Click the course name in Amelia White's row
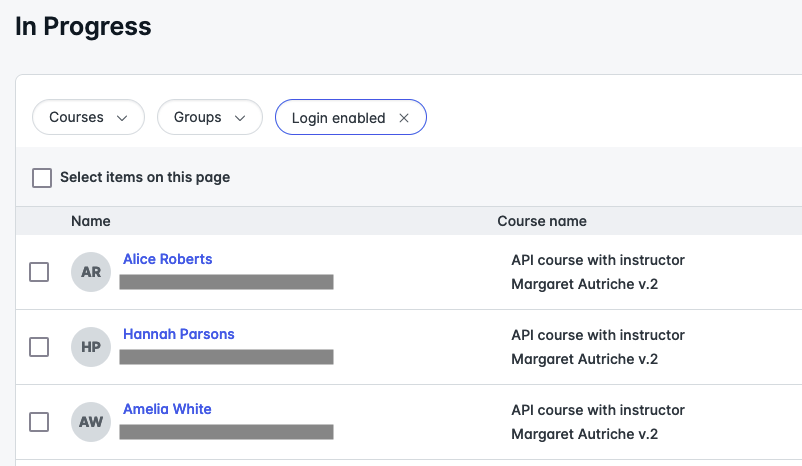Viewport: 802px width, 466px height. click(x=597, y=422)
